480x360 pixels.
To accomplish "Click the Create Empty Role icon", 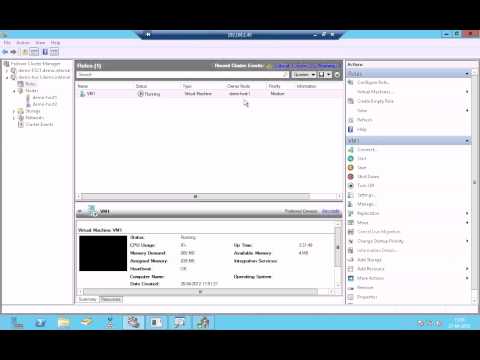I will 351,101.
